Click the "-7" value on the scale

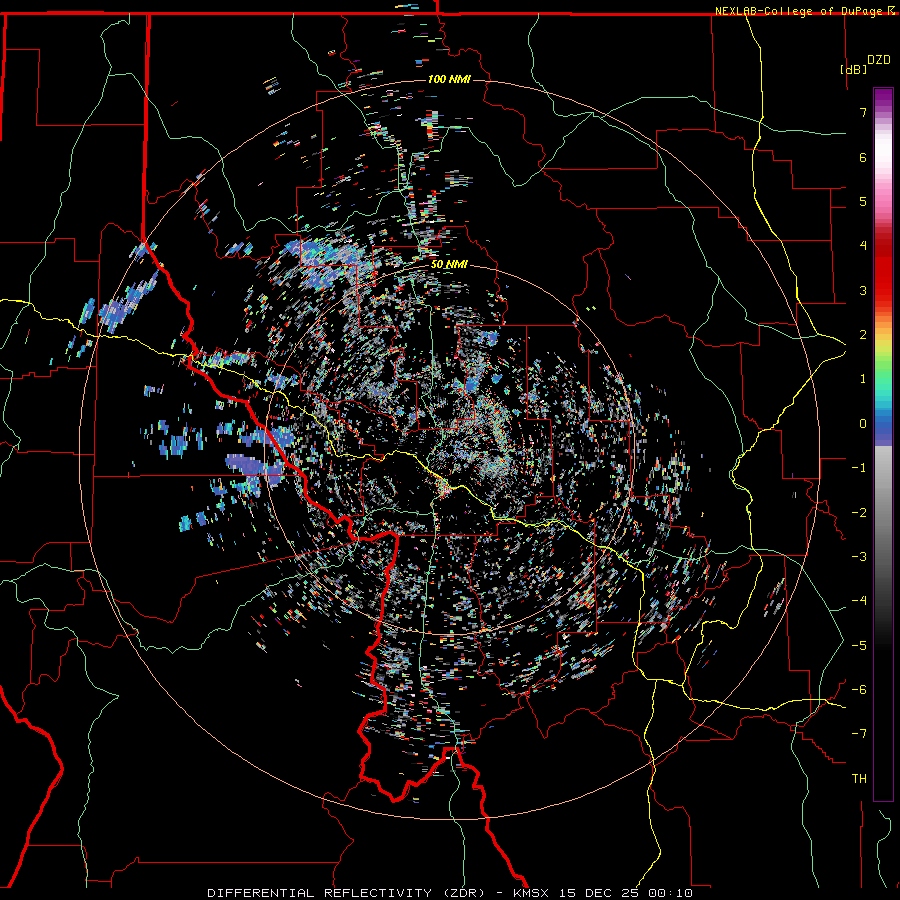(x=859, y=734)
